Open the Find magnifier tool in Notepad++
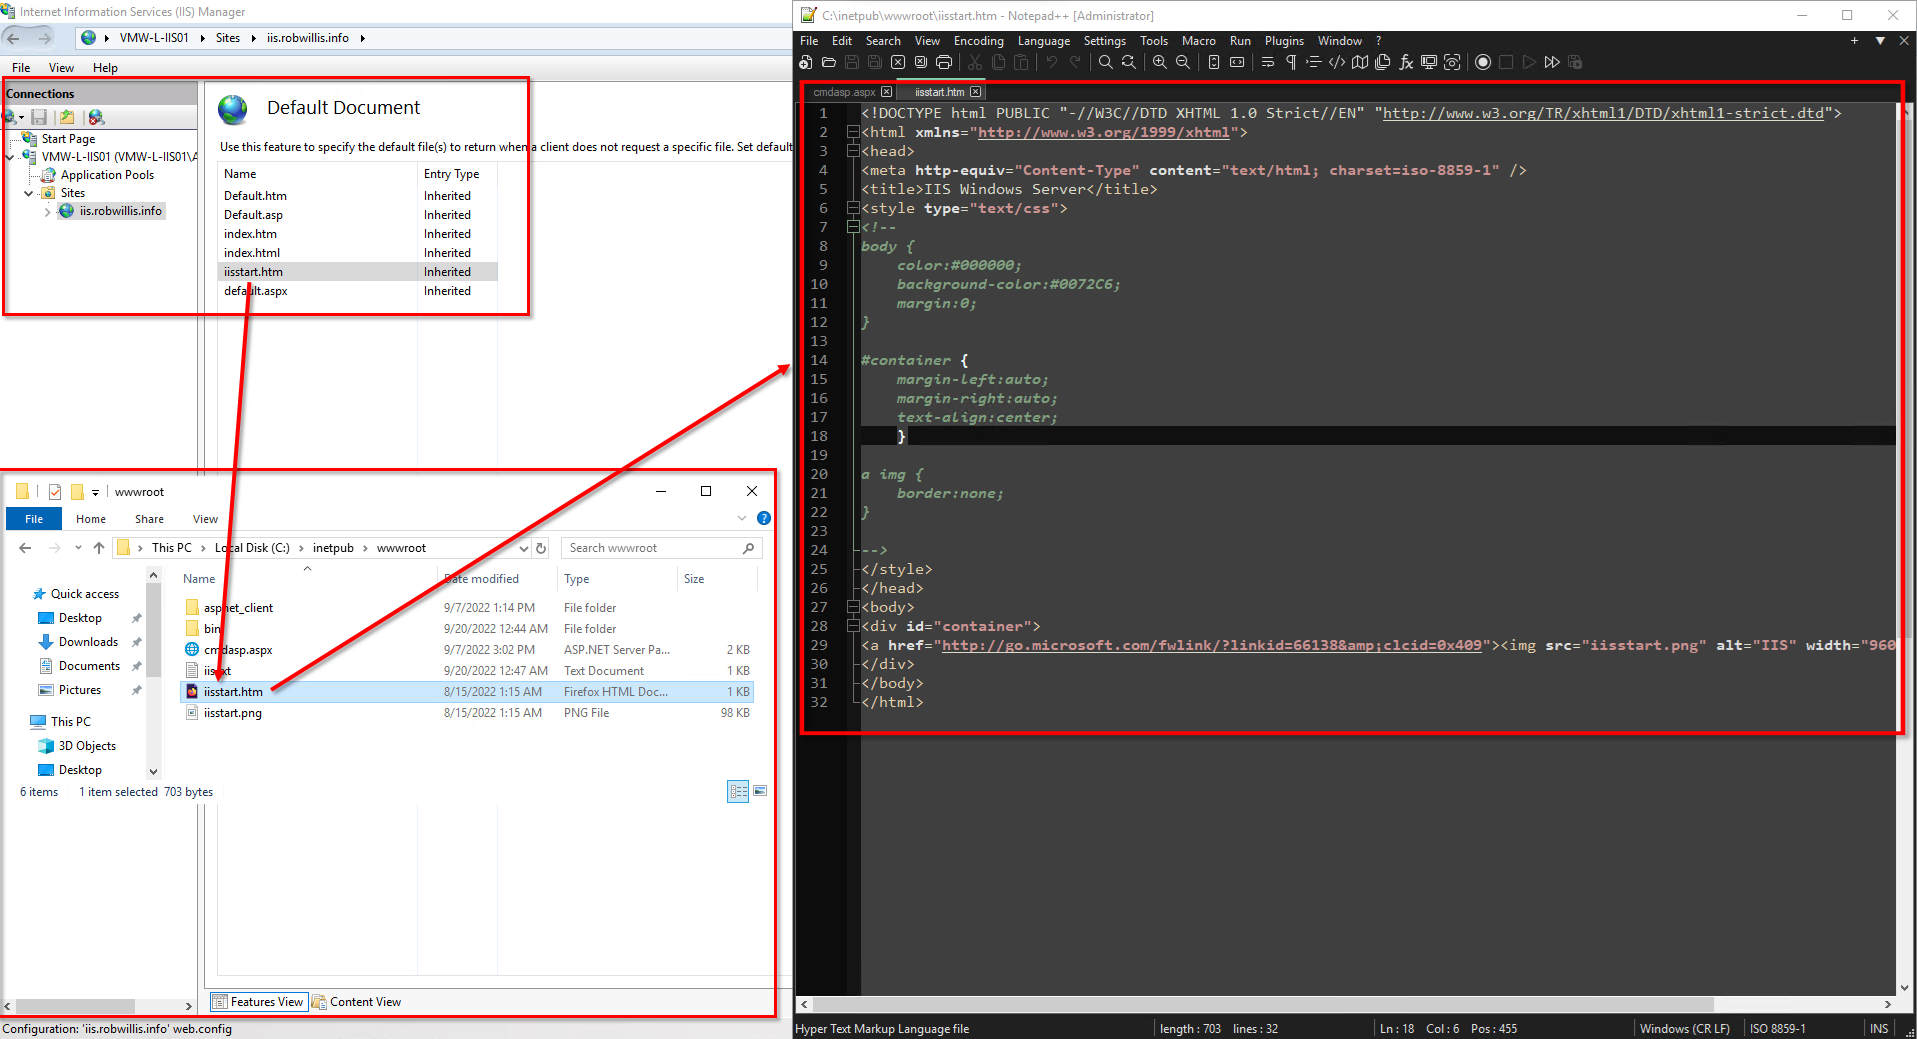The width and height of the screenshot is (1917, 1039). (1106, 62)
